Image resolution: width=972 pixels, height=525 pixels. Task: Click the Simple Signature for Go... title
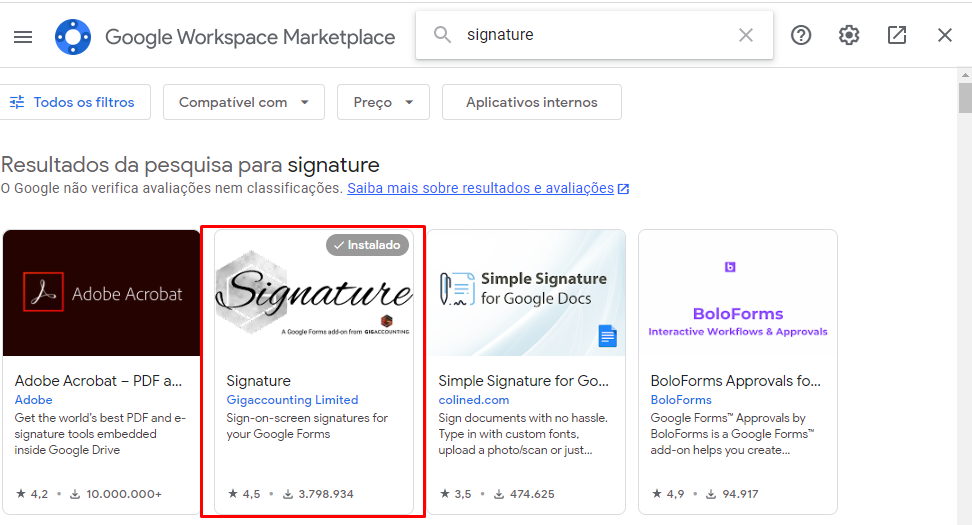[x=524, y=381]
